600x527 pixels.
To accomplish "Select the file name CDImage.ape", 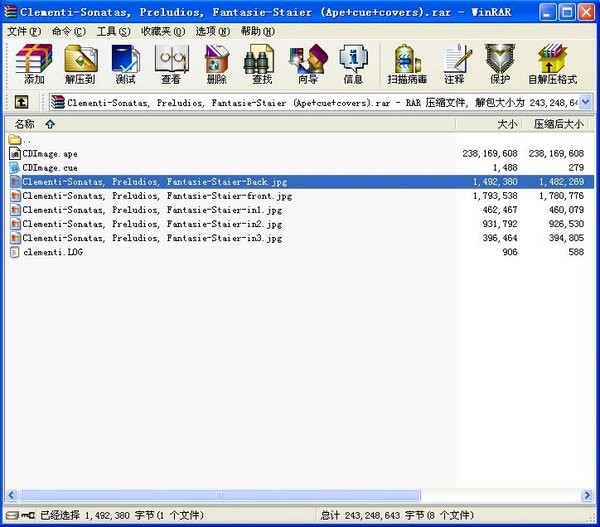I will click(x=50, y=154).
